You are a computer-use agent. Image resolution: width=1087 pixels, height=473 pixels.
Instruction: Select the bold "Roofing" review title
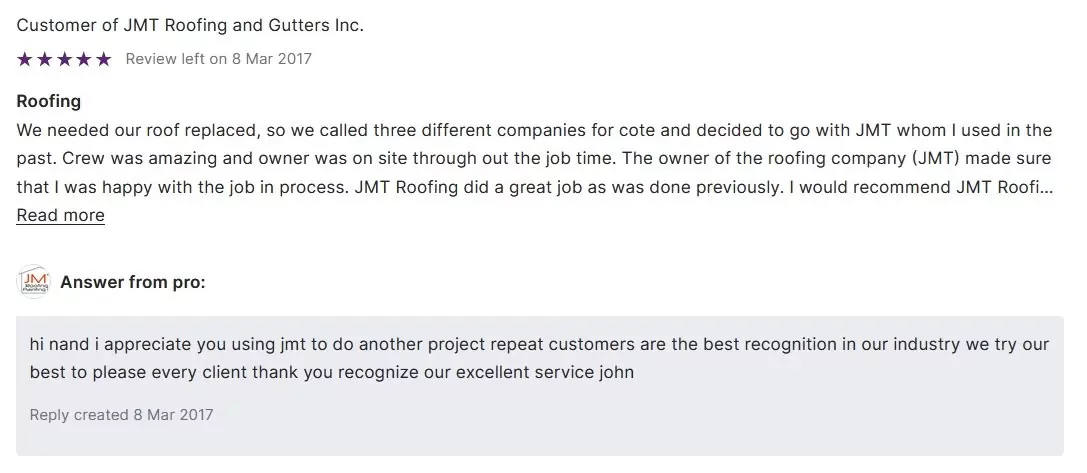click(49, 101)
